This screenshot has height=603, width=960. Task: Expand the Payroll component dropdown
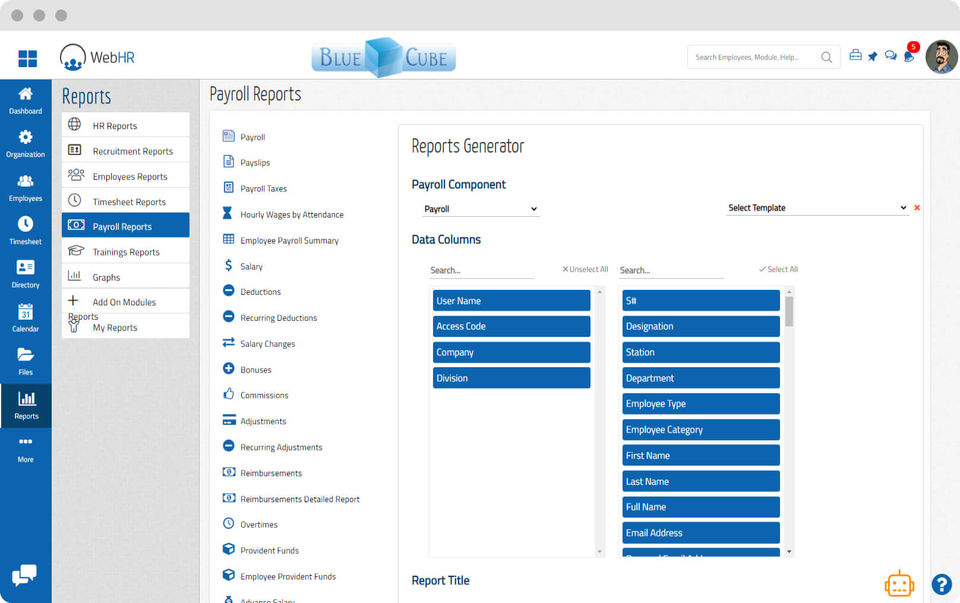[x=481, y=209]
